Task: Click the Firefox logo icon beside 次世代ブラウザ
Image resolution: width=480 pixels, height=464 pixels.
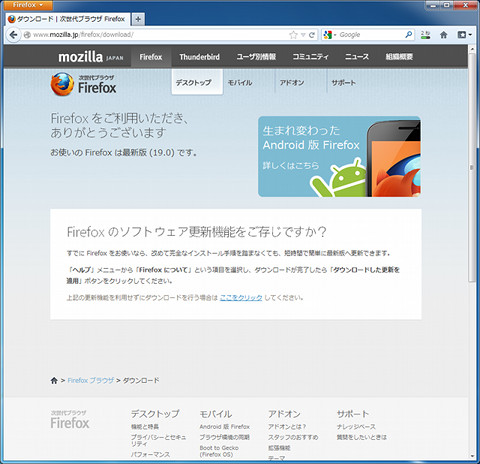Action: click(x=62, y=84)
